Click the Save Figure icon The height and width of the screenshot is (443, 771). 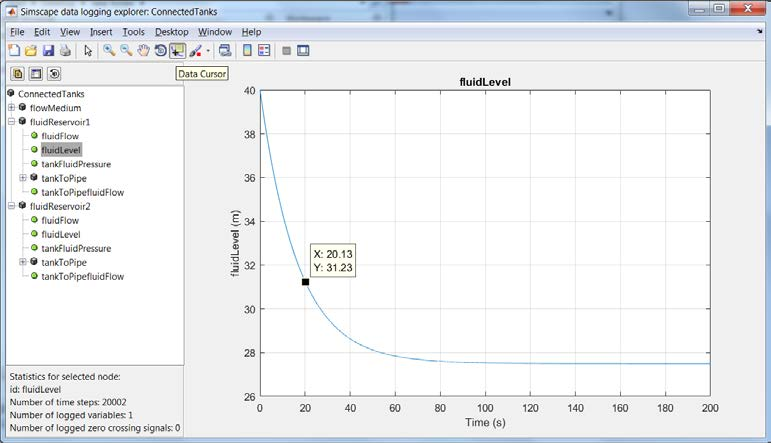pos(48,50)
